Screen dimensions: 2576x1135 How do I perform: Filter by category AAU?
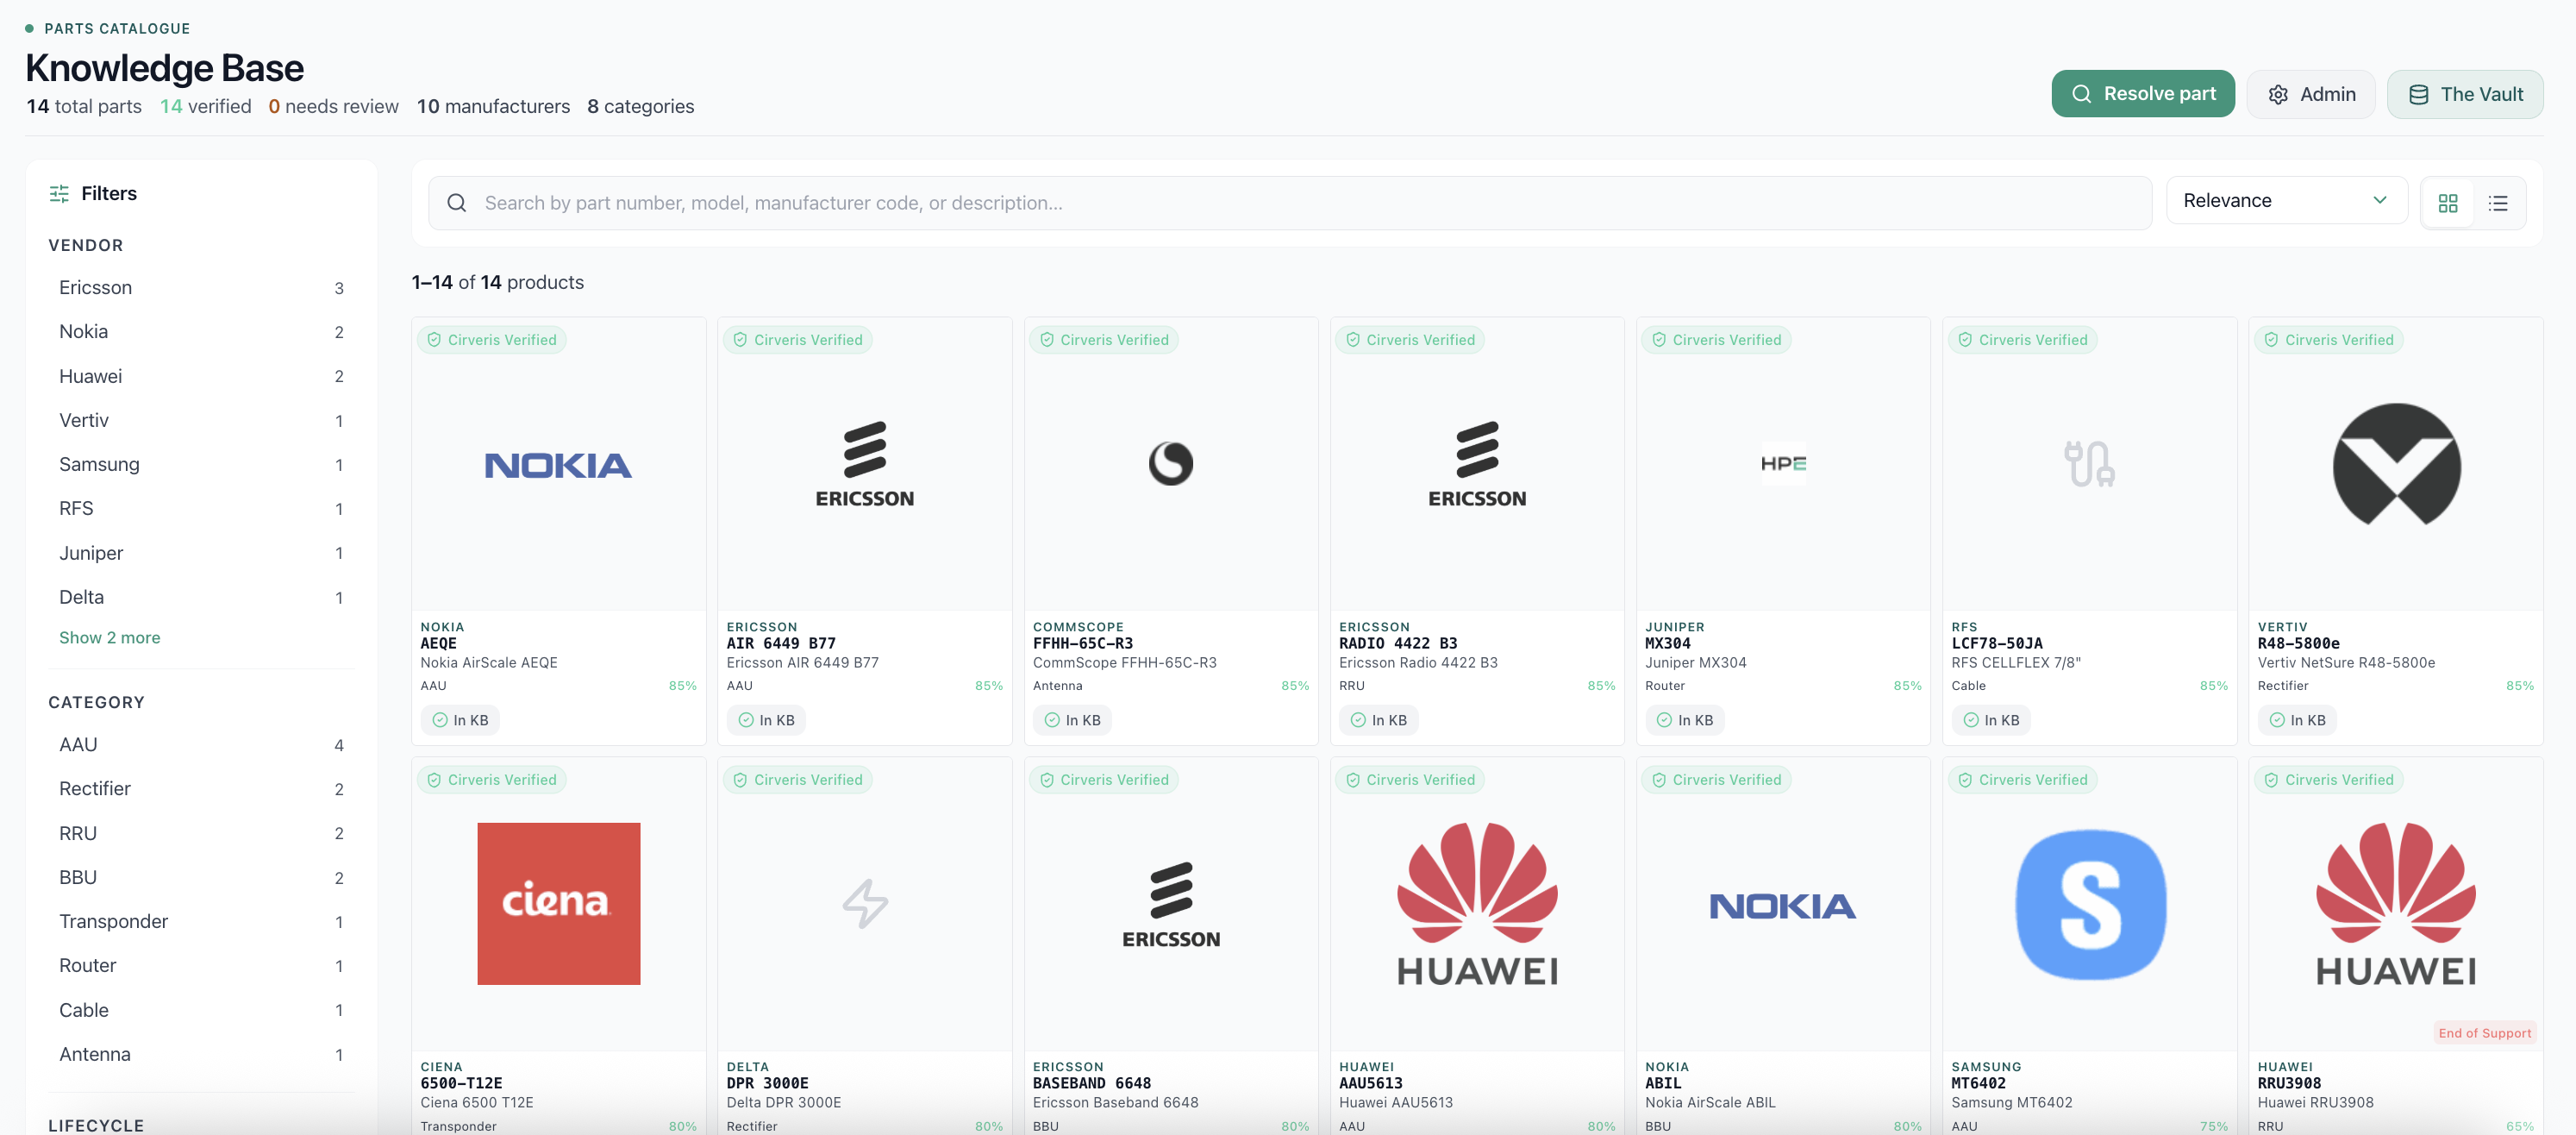(201, 745)
